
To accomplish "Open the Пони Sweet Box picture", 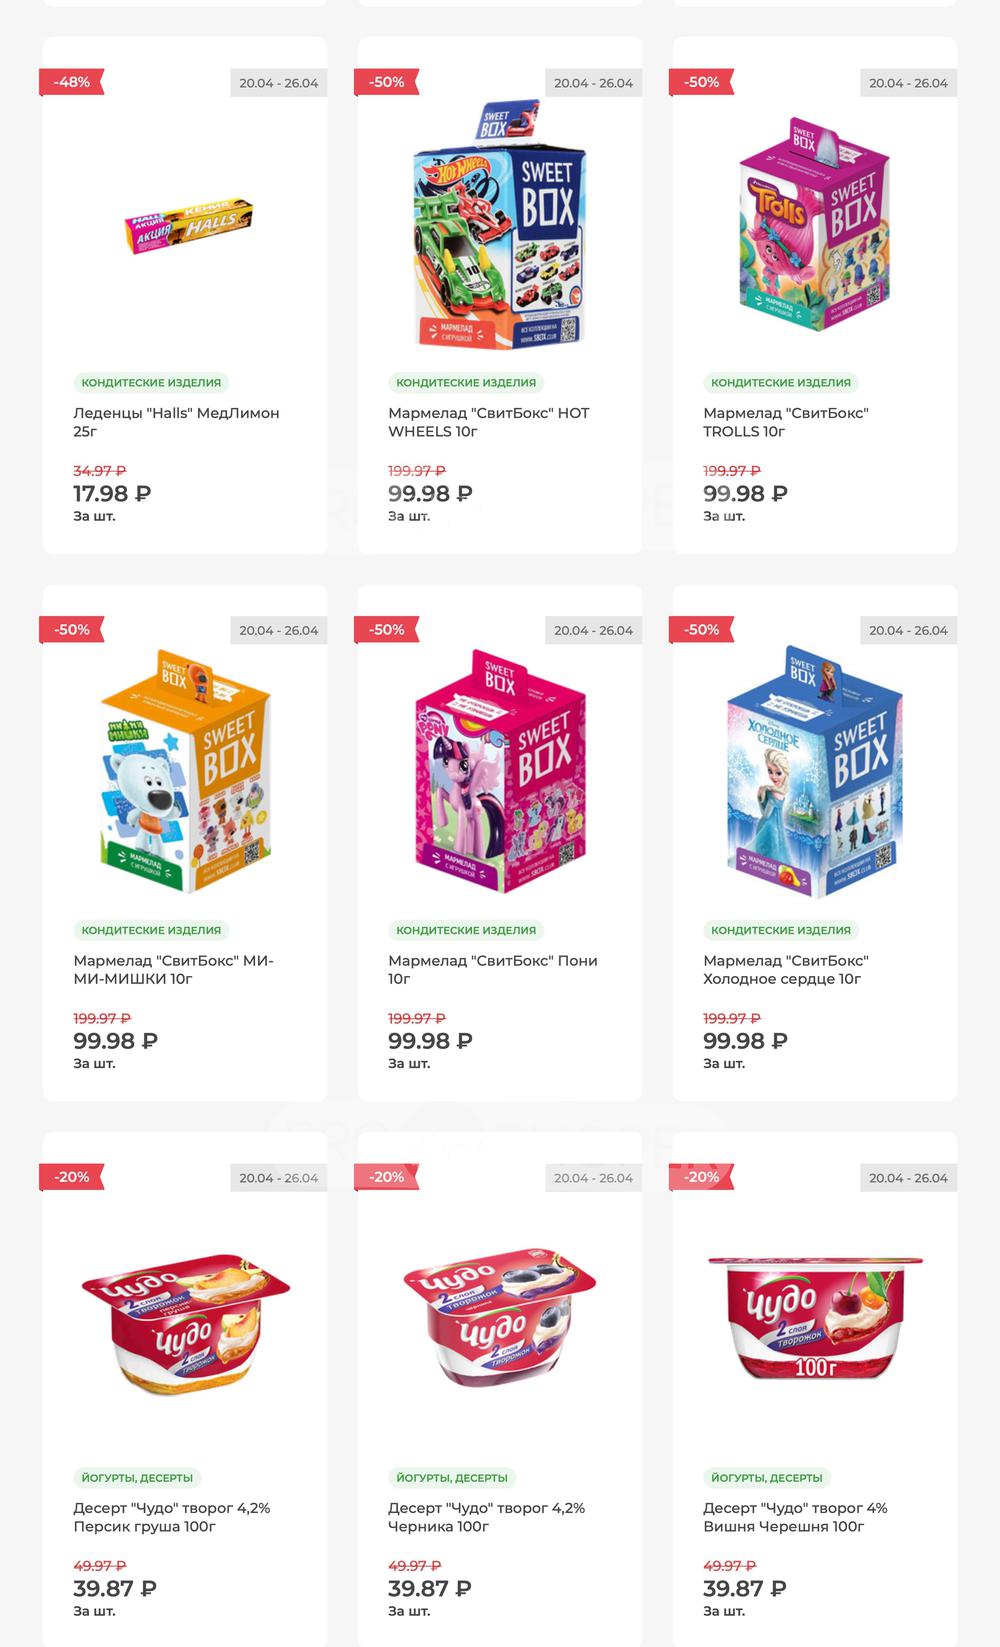I will coord(500,772).
